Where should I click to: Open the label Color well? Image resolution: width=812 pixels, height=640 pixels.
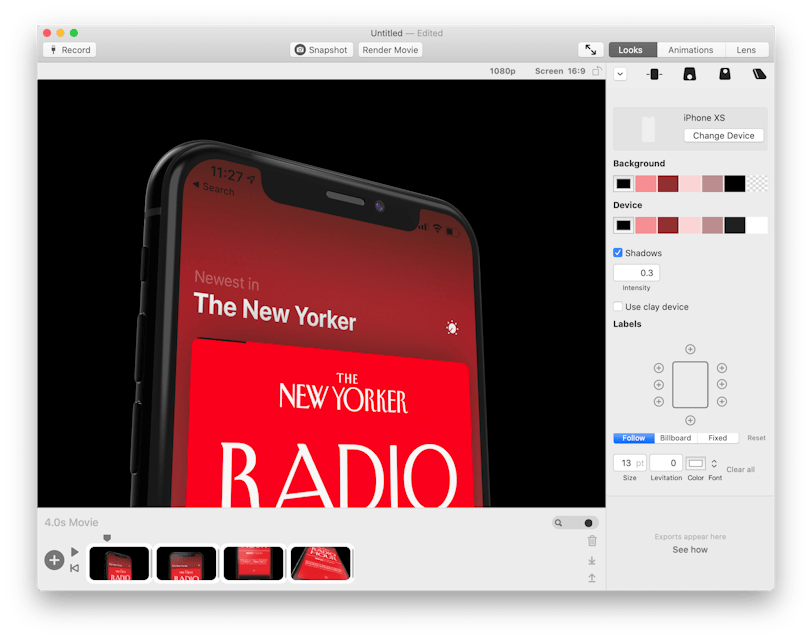[695, 463]
